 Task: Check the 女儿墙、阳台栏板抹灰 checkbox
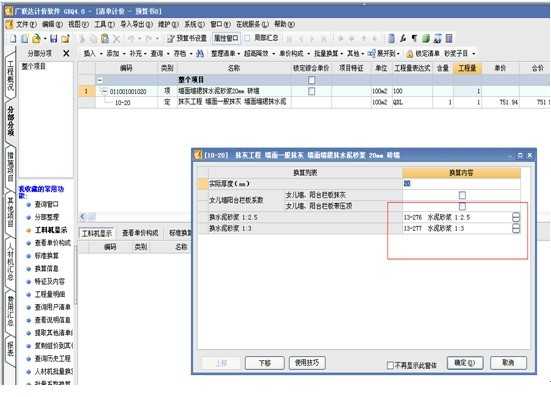tap(462, 195)
